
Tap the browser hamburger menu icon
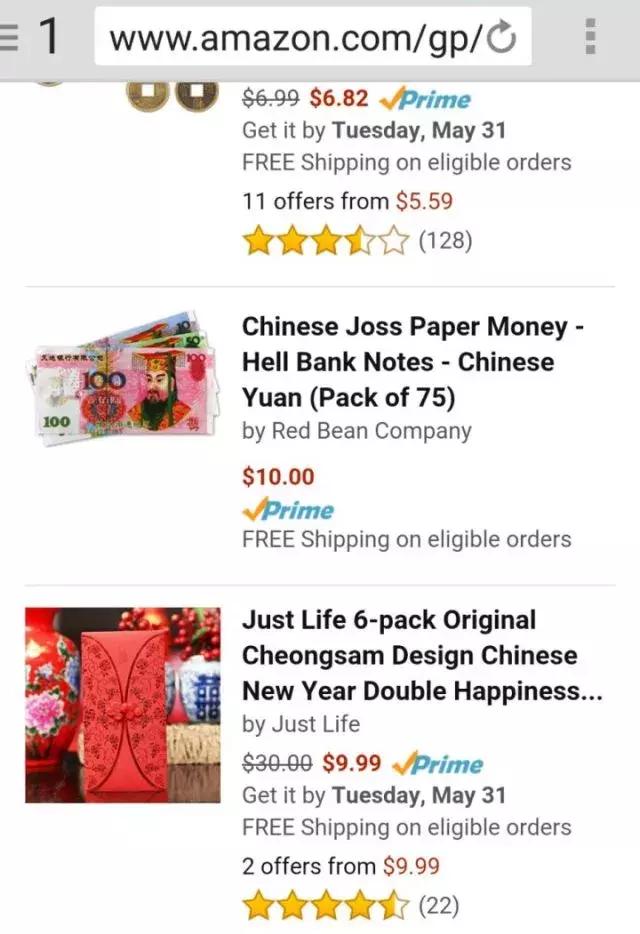[x=9, y=36]
